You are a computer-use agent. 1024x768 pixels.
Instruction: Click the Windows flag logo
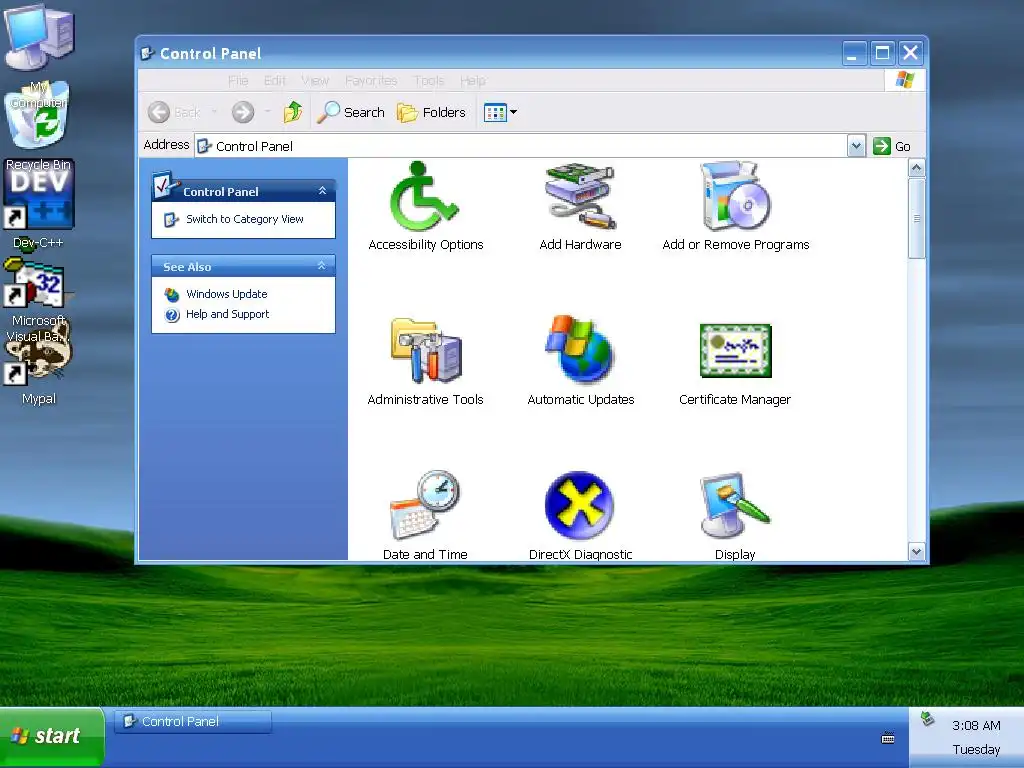pos(904,80)
